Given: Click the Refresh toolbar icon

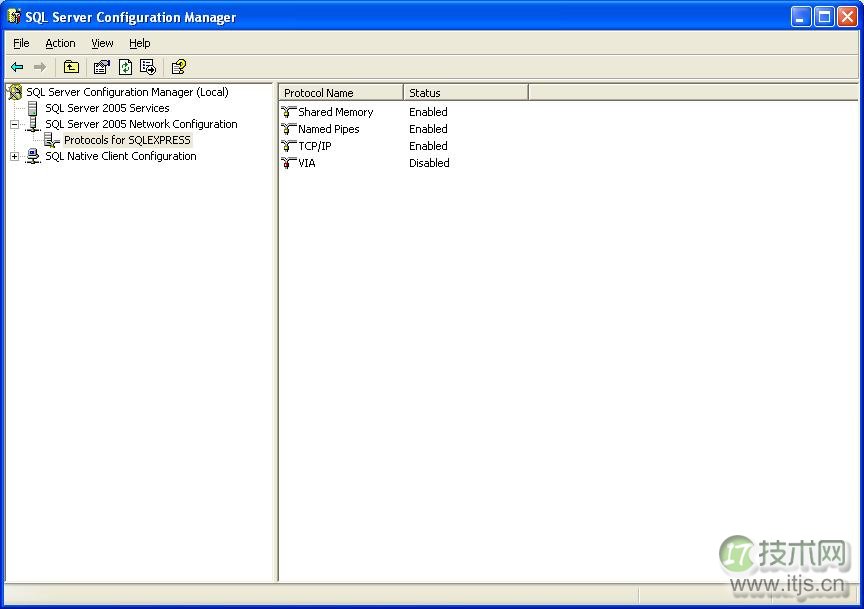Looking at the screenshot, I should tap(126, 67).
